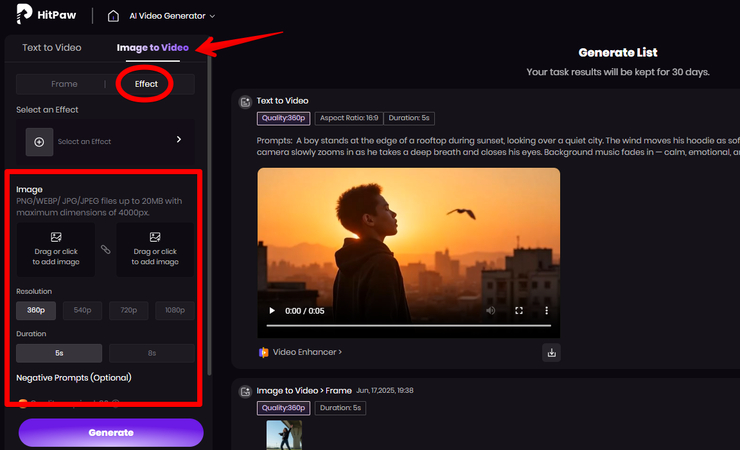
Task: Play the rooftop sunset video
Action: click(270, 311)
